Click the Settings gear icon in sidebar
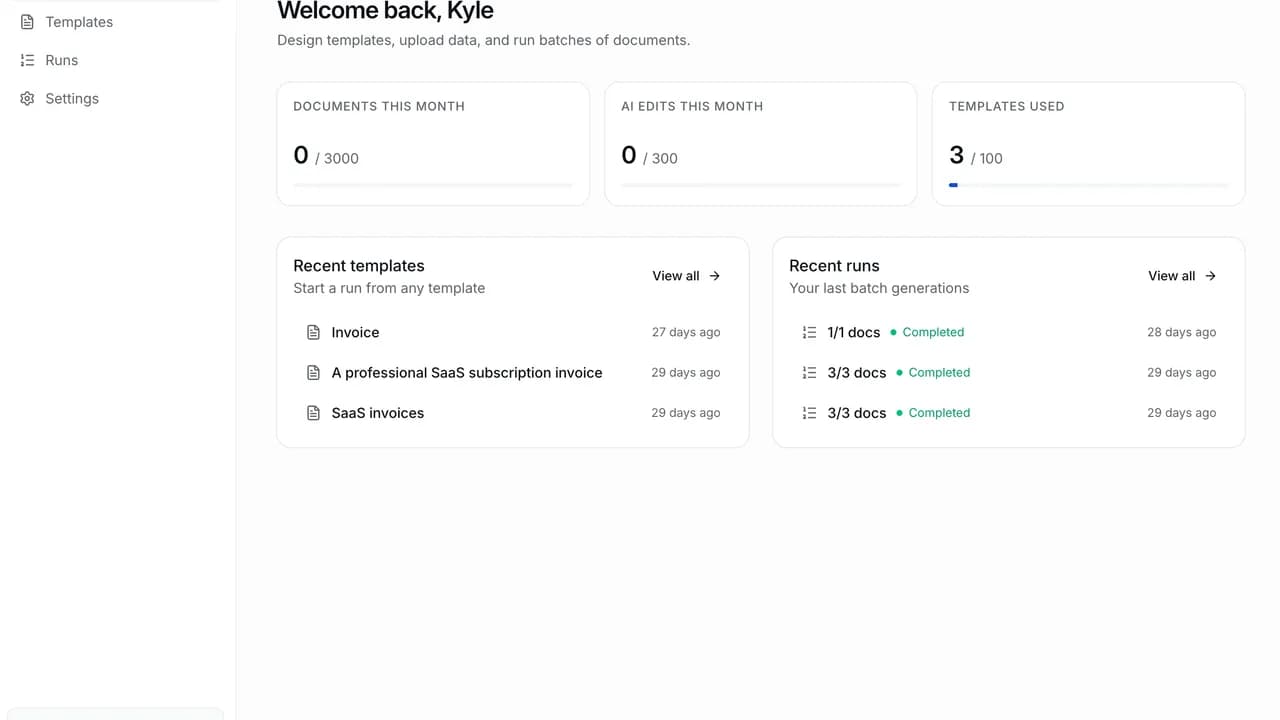1280x720 pixels. click(x=27, y=98)
